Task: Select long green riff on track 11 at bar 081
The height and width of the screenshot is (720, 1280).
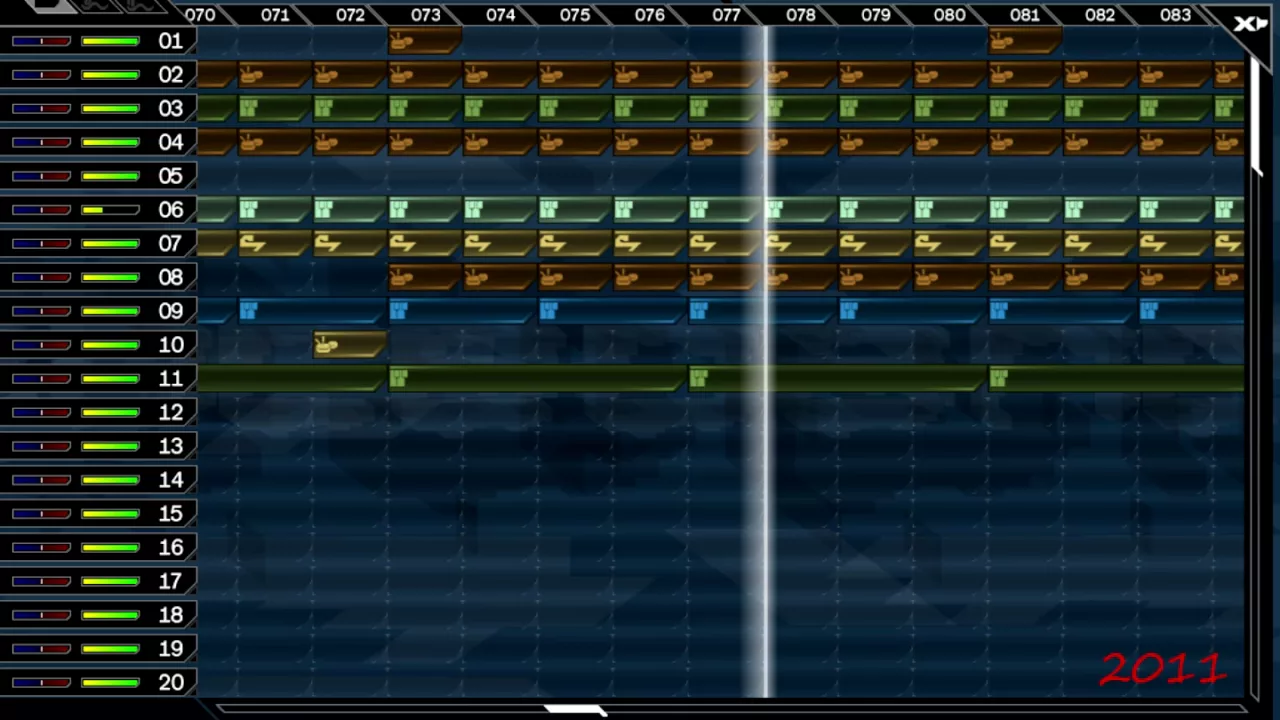Action: tap(1116, 378)
